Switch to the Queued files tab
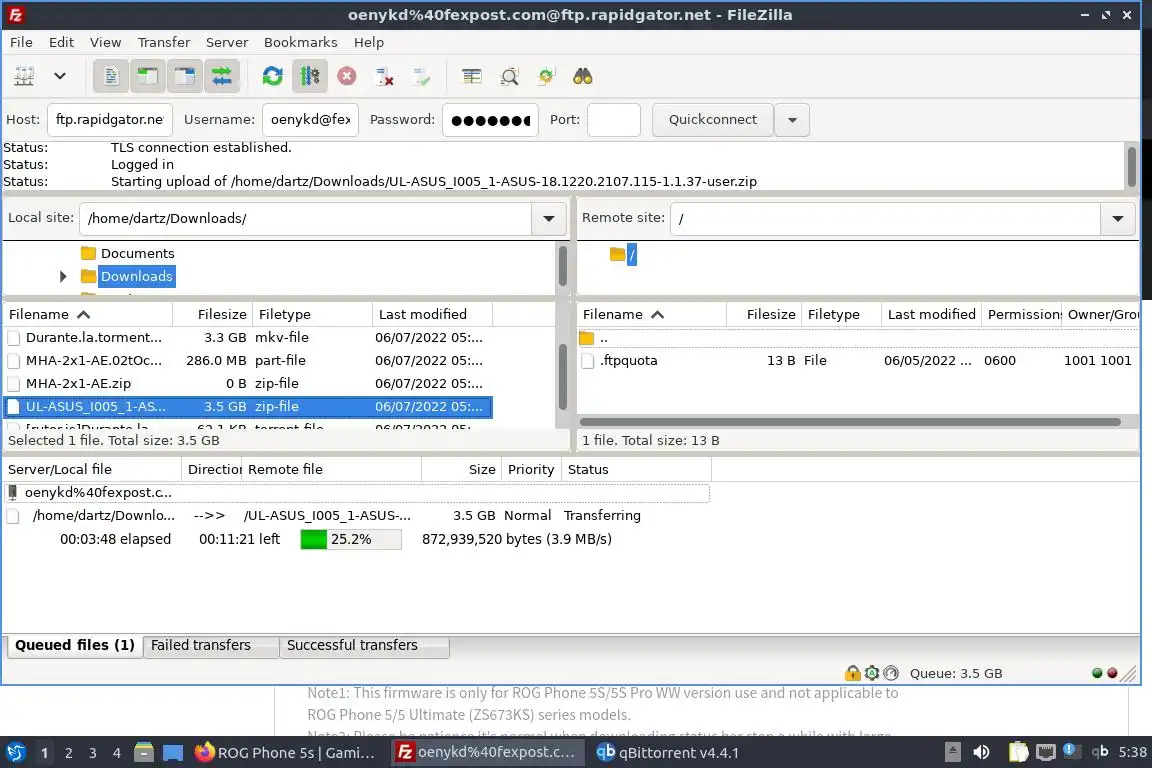The image size is (1152, 768). (x=75, y=645)
